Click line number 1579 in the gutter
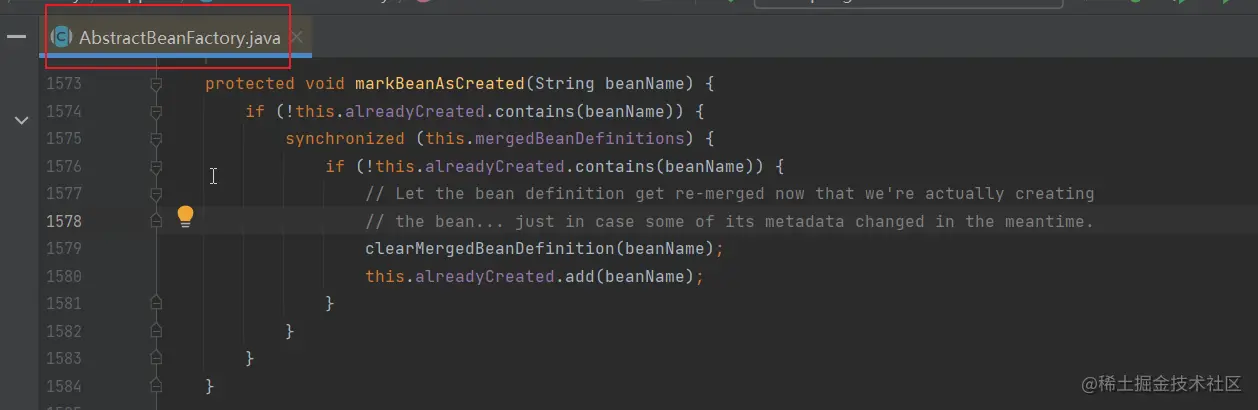Image resolution: width=1258 pixels, height=410 pixels. 64,248
